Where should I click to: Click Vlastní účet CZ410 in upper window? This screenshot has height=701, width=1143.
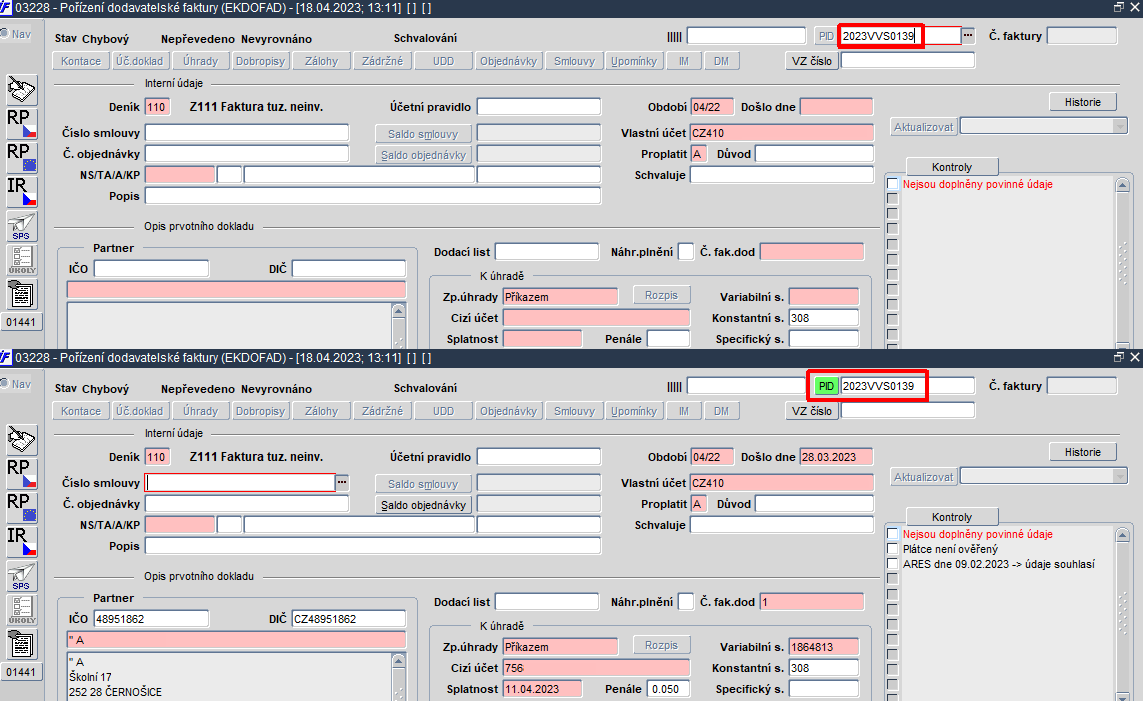[781, 133]
